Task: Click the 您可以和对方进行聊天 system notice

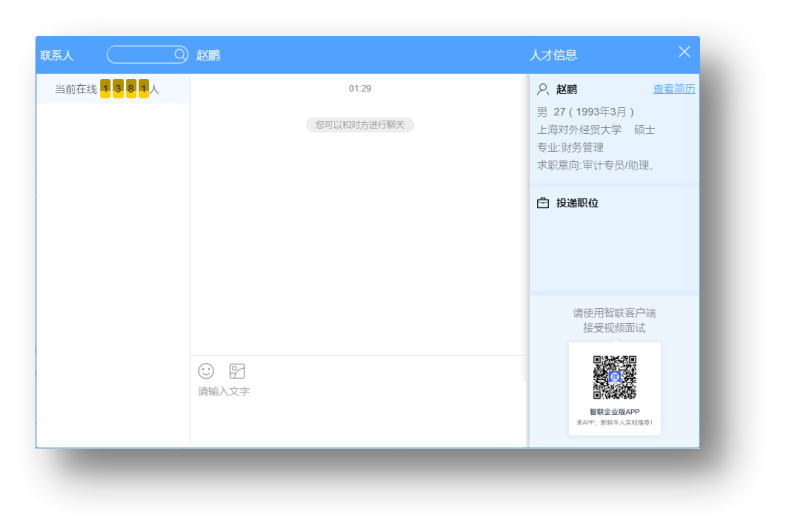Action: pos(360,125)
